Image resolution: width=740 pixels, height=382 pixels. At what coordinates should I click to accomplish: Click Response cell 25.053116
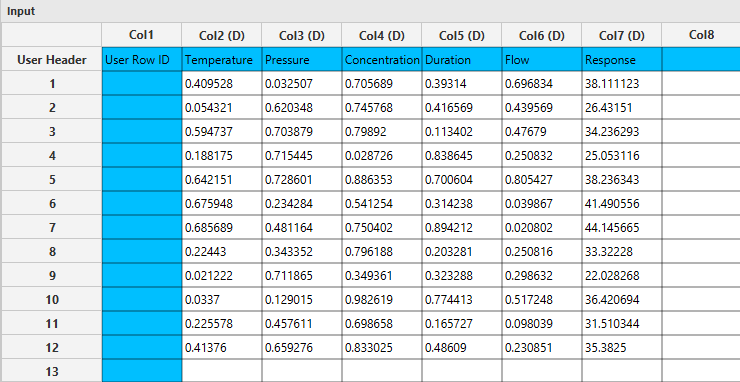(x=622, y=155)
